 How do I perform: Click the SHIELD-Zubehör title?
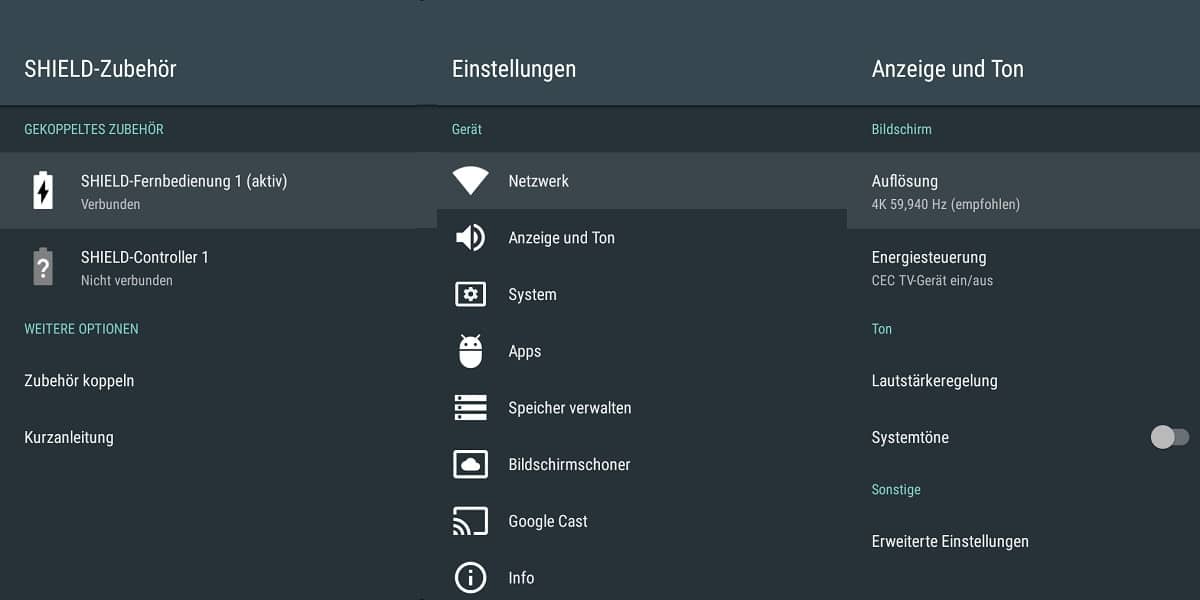click(x=100, y=69)
